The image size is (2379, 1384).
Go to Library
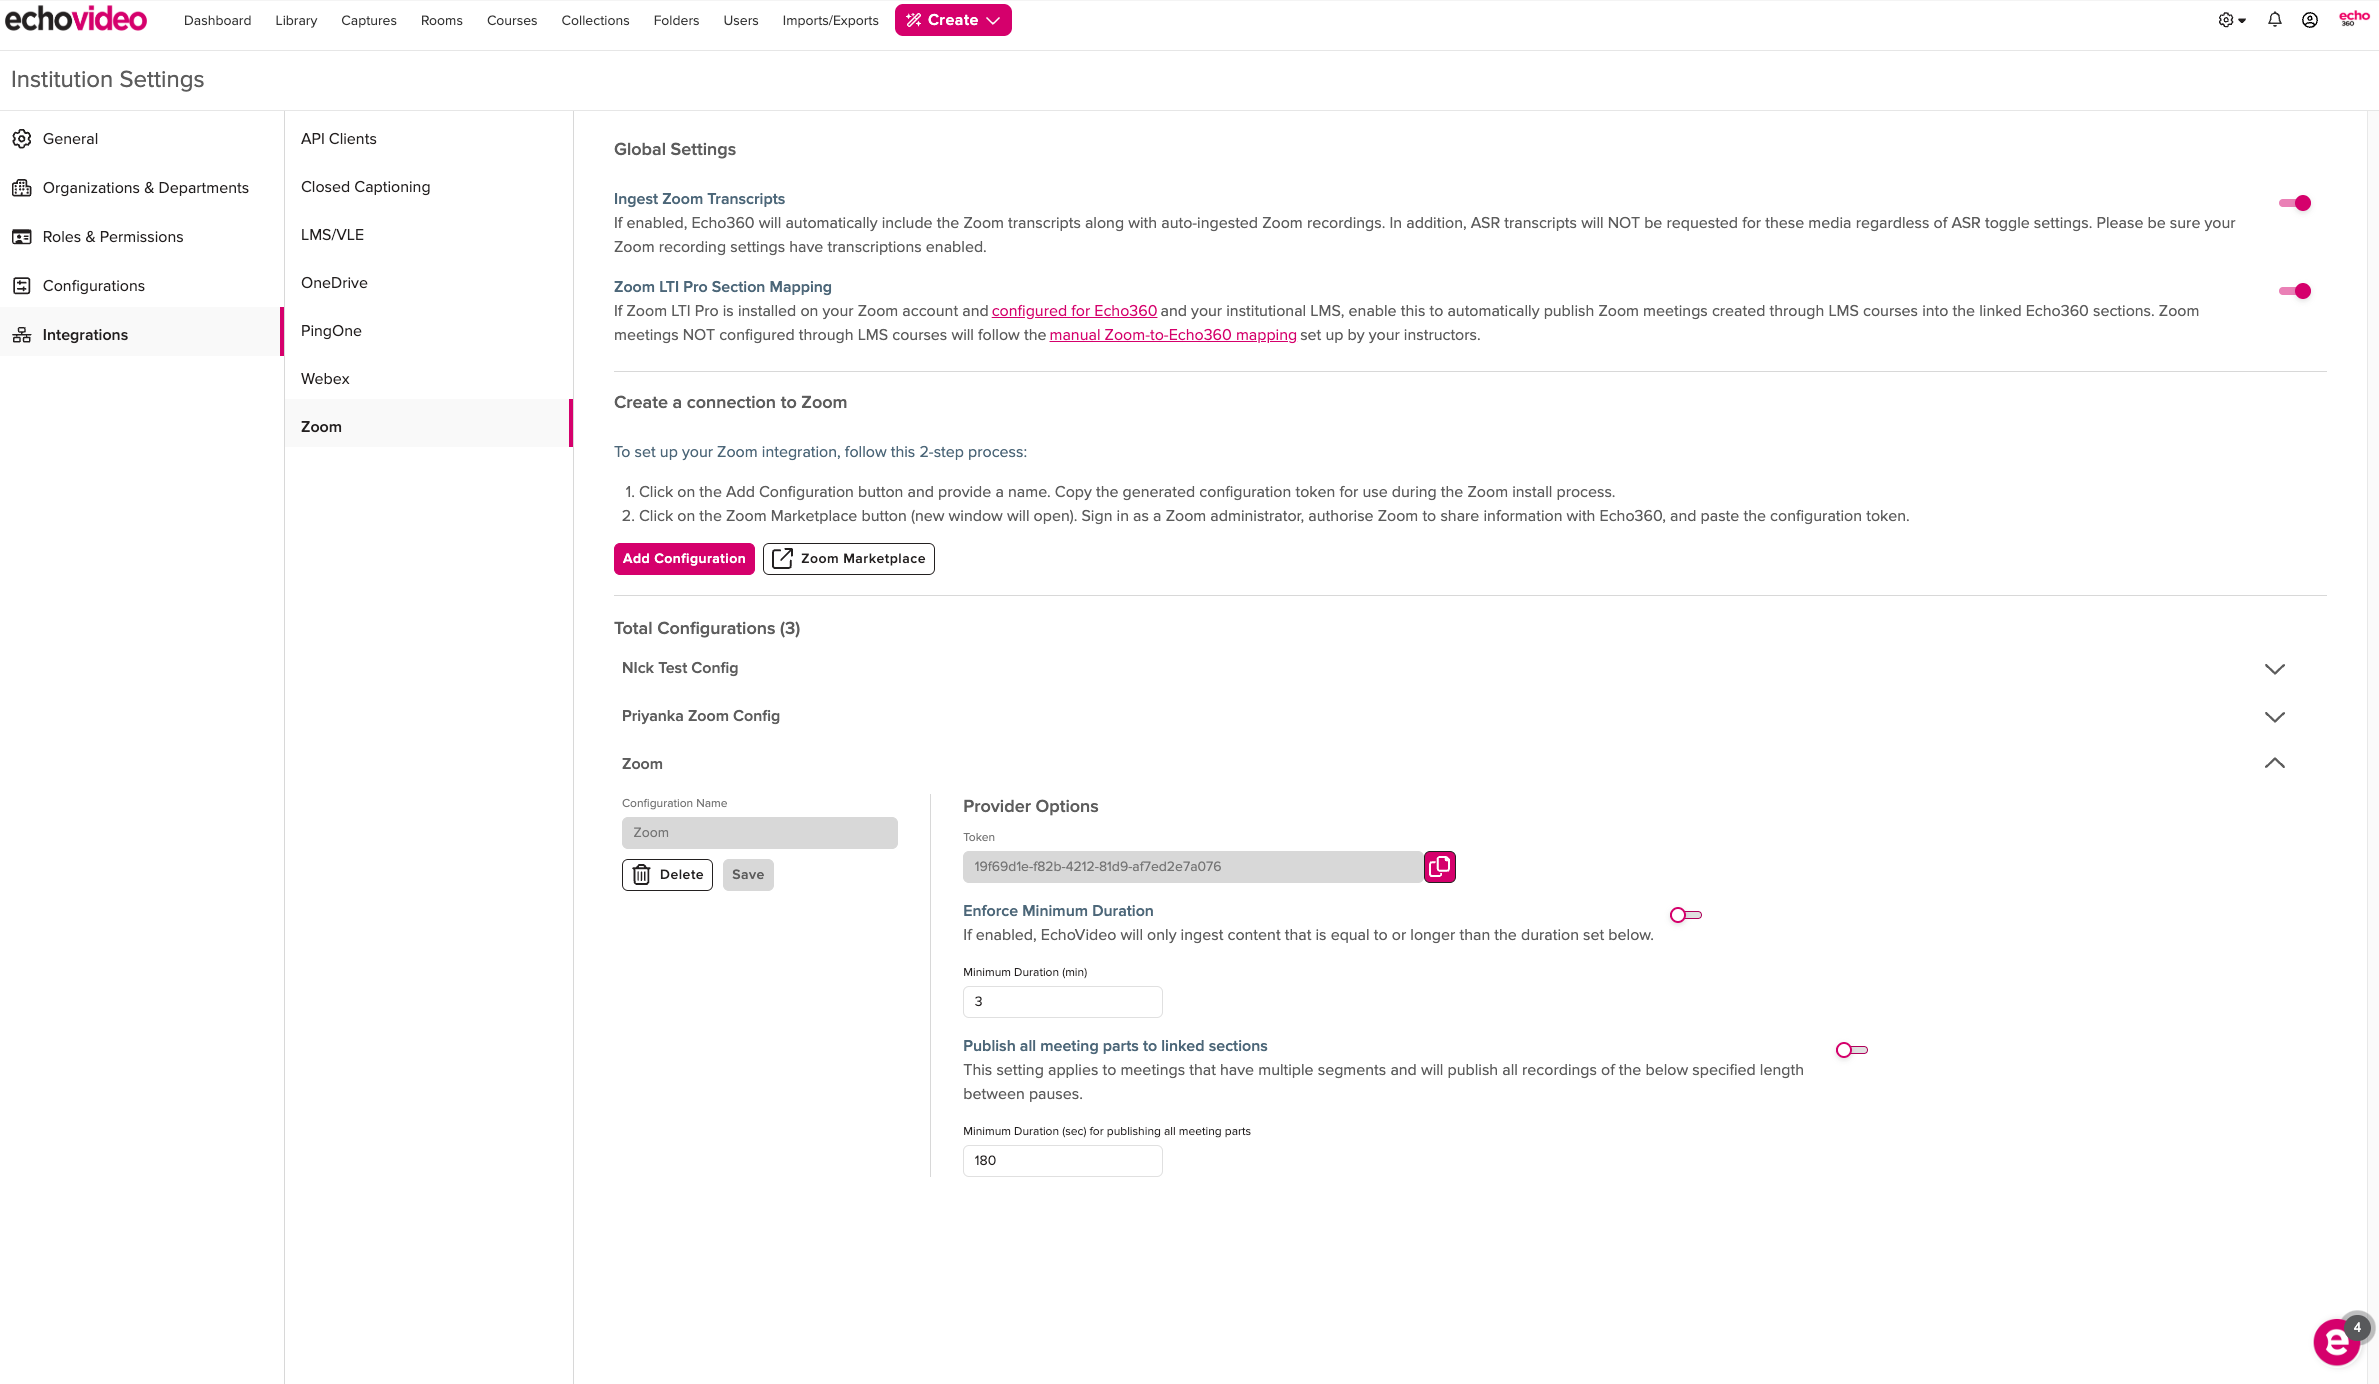[296, 20]
